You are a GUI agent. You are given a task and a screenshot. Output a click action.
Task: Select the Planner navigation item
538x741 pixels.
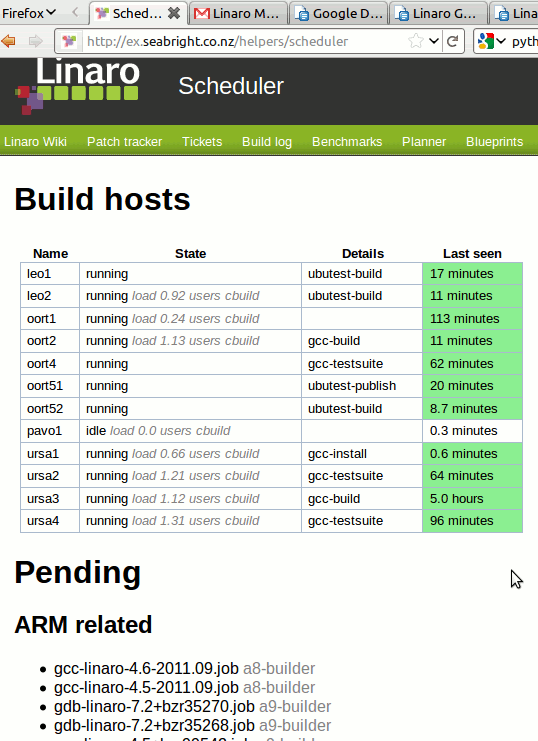click(424, 142)
